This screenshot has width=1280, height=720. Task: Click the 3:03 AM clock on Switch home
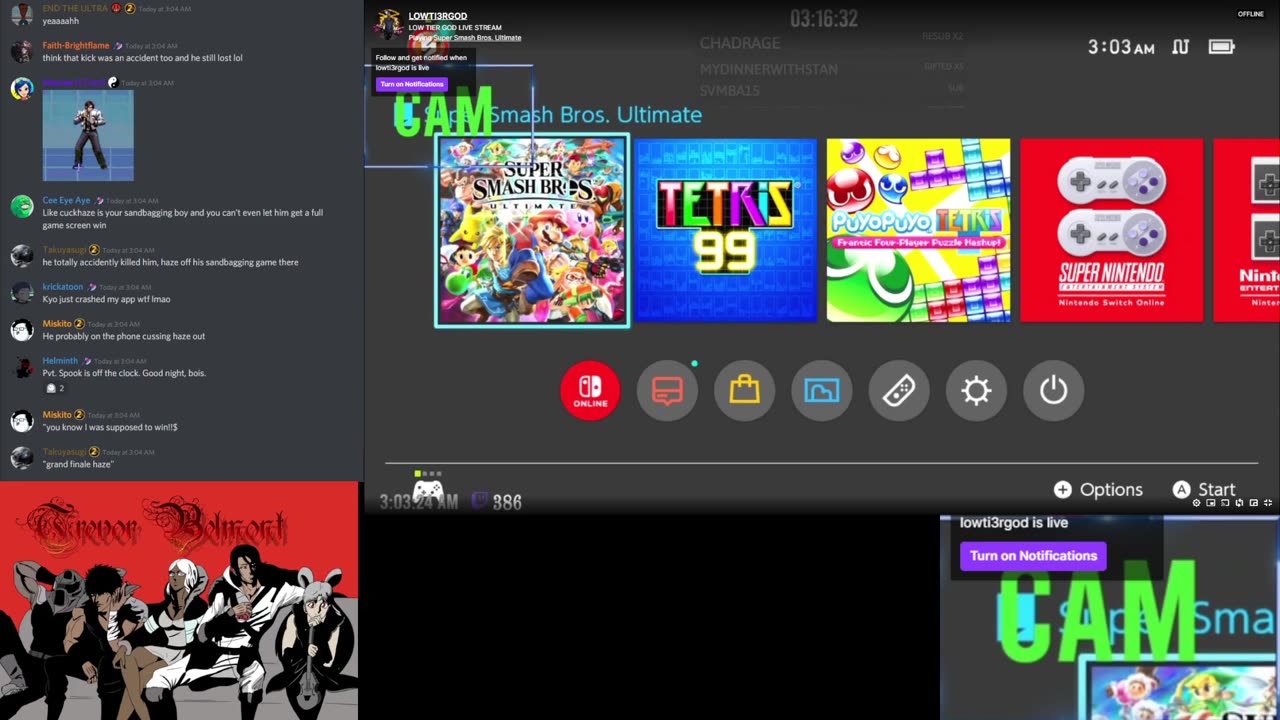1121,47
